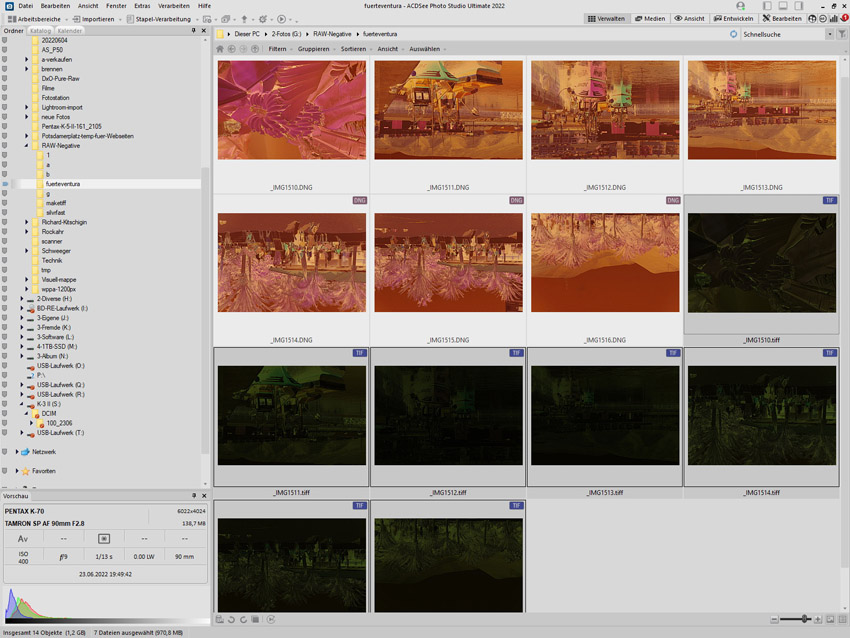
Task: Open the Filtern dropdown
Action: (278, 48)
